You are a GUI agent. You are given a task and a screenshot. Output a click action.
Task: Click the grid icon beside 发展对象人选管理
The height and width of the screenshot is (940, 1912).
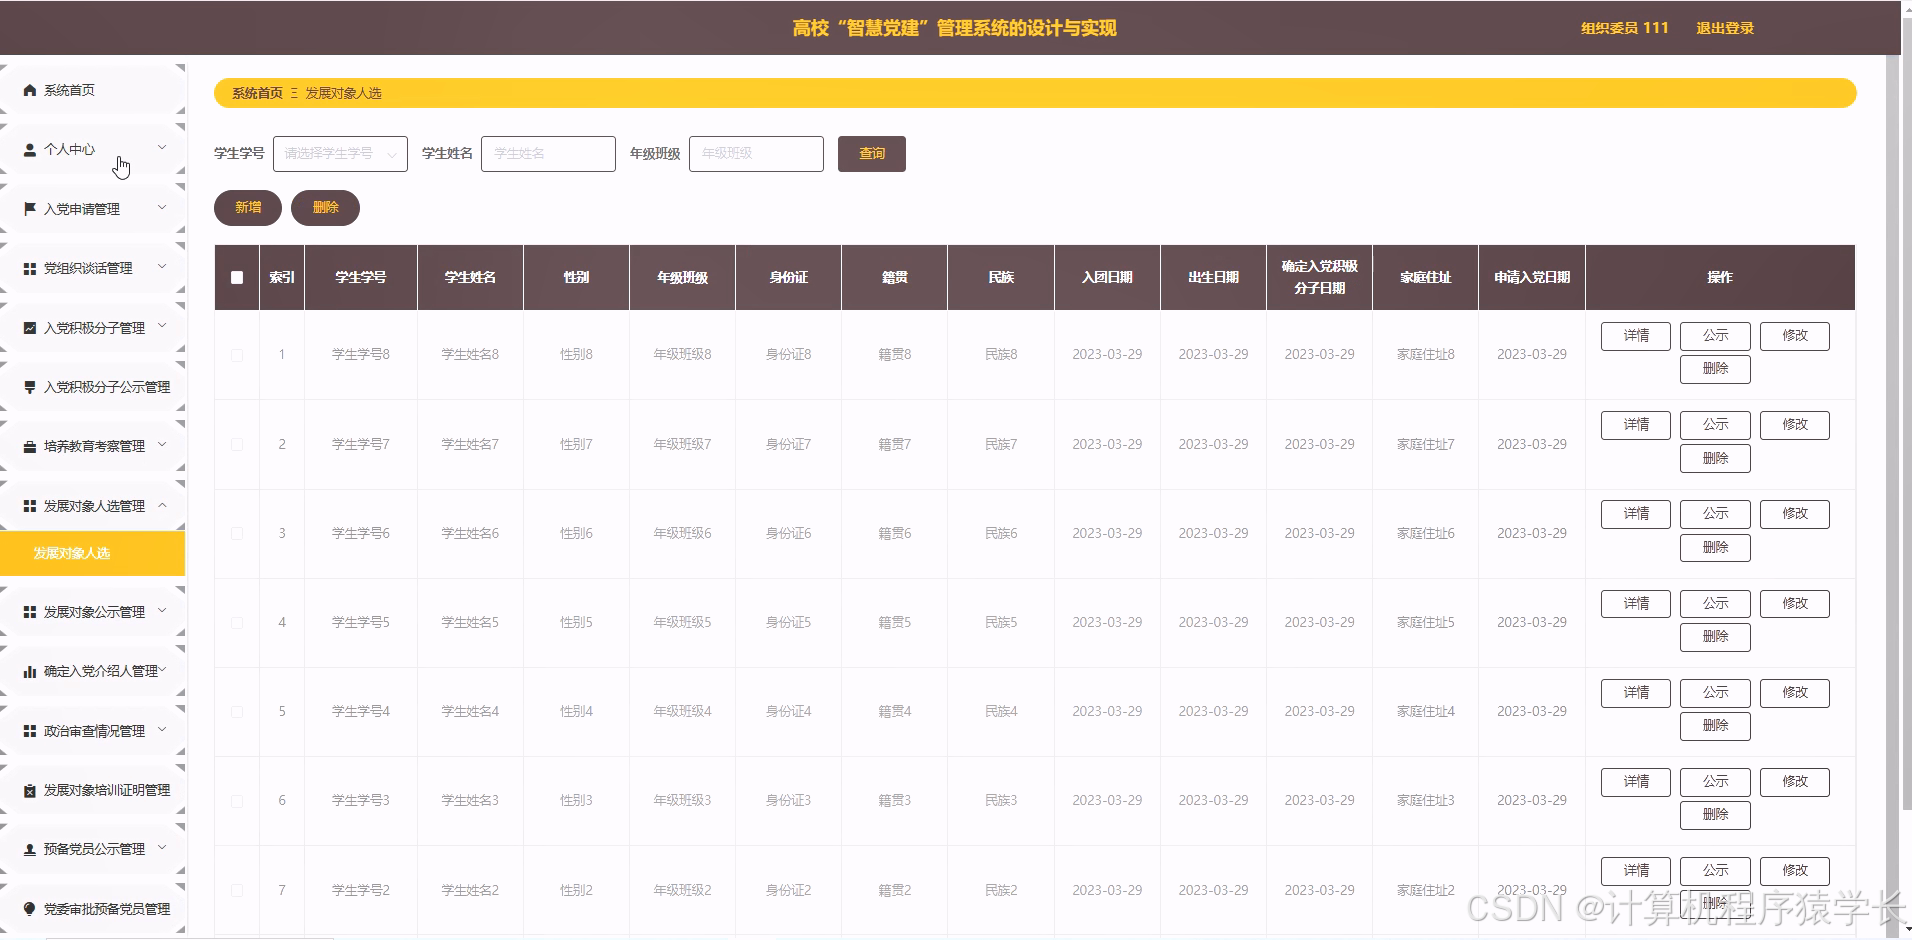pyautogui.click(x=30, y=506)
